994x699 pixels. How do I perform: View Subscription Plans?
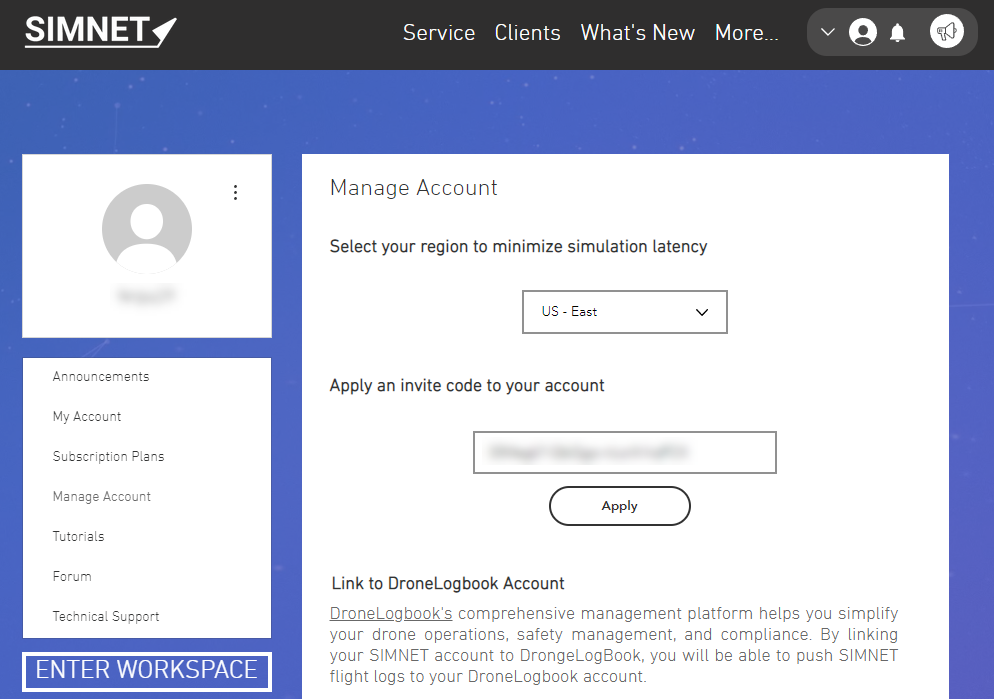tap(108, 457)
